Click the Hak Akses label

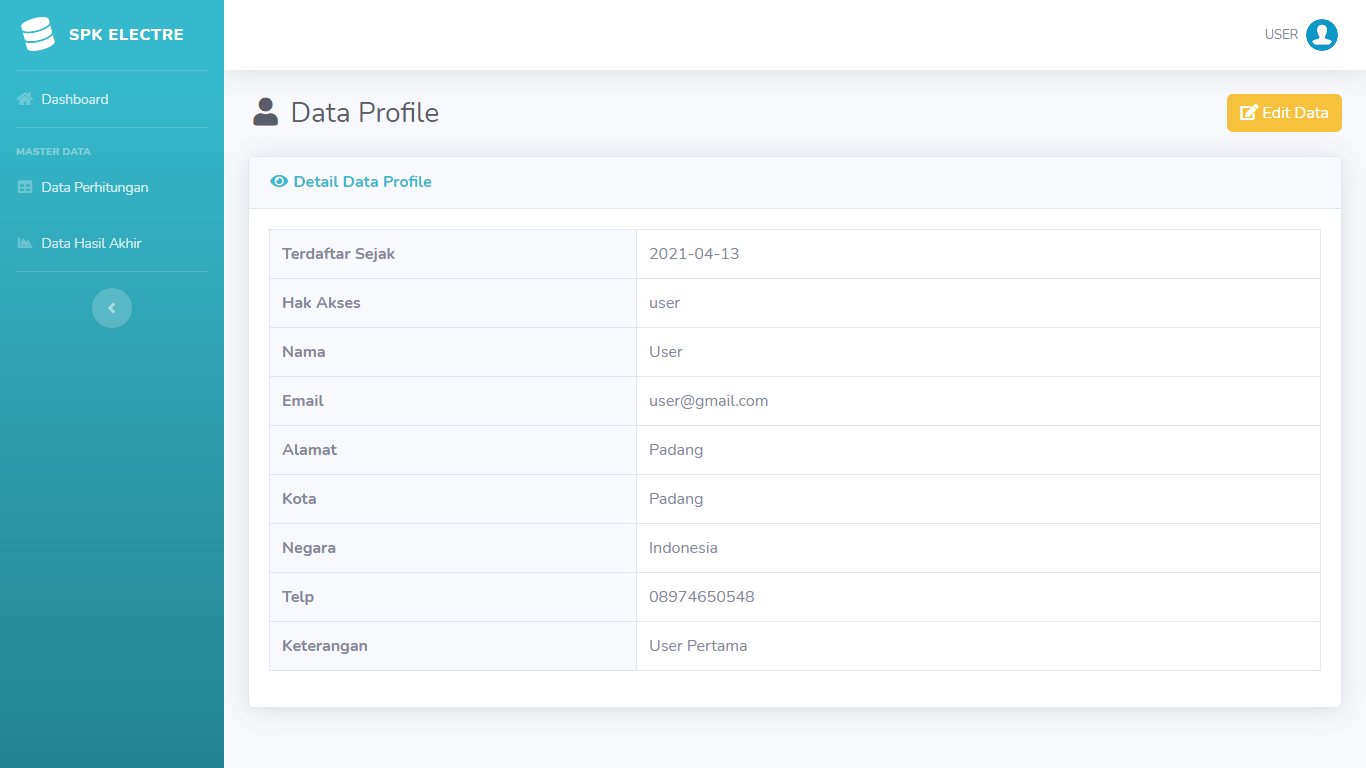pos(321,303)
